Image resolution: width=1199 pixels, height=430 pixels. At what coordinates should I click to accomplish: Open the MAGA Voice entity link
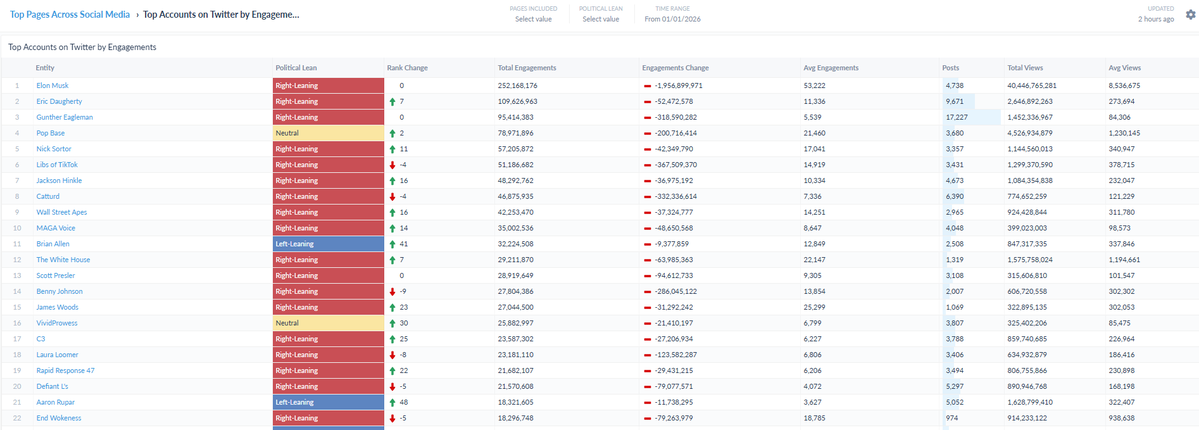tap(56, 228)
